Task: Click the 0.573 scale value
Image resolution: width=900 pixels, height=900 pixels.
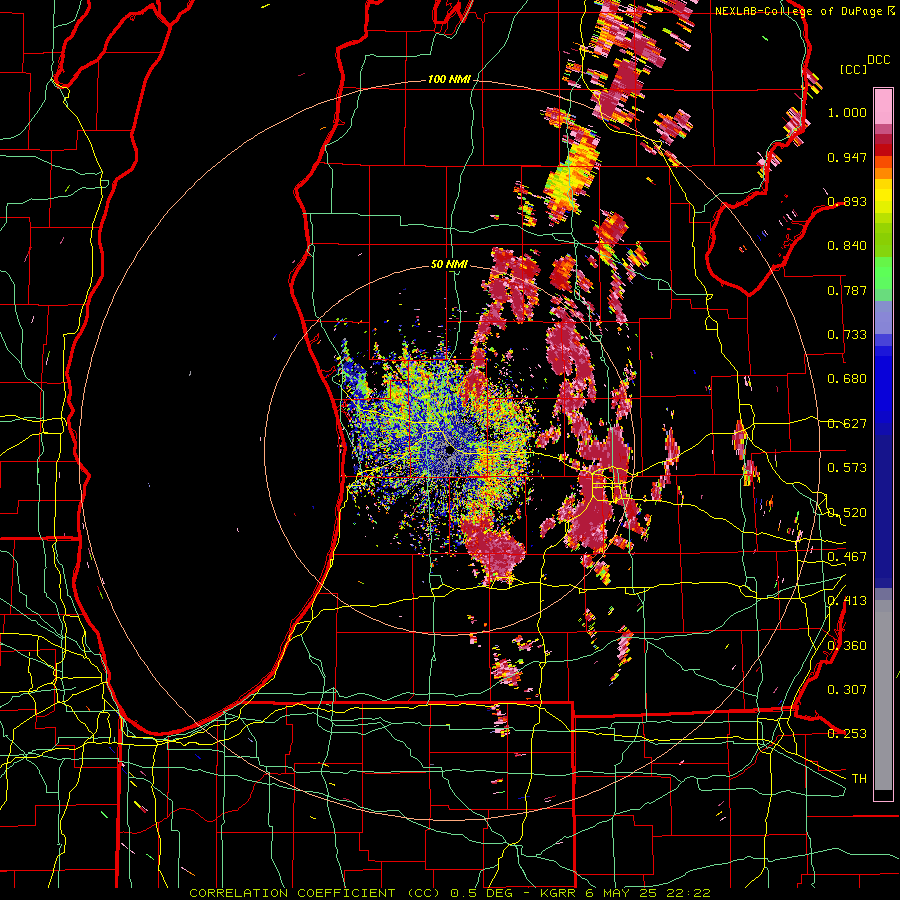Action: click(x=847, y=468)
